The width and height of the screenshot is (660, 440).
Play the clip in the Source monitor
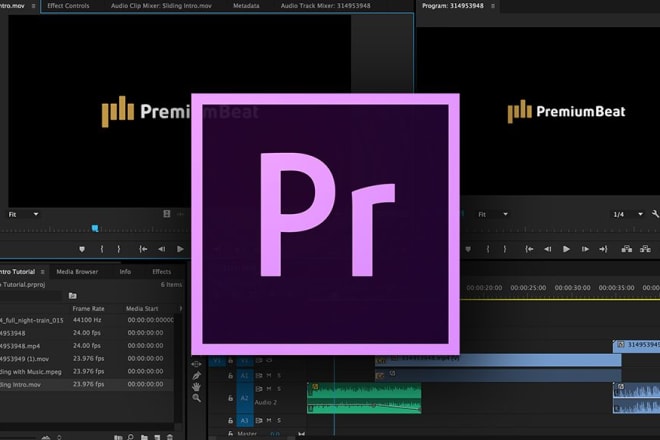click(180, 249)
